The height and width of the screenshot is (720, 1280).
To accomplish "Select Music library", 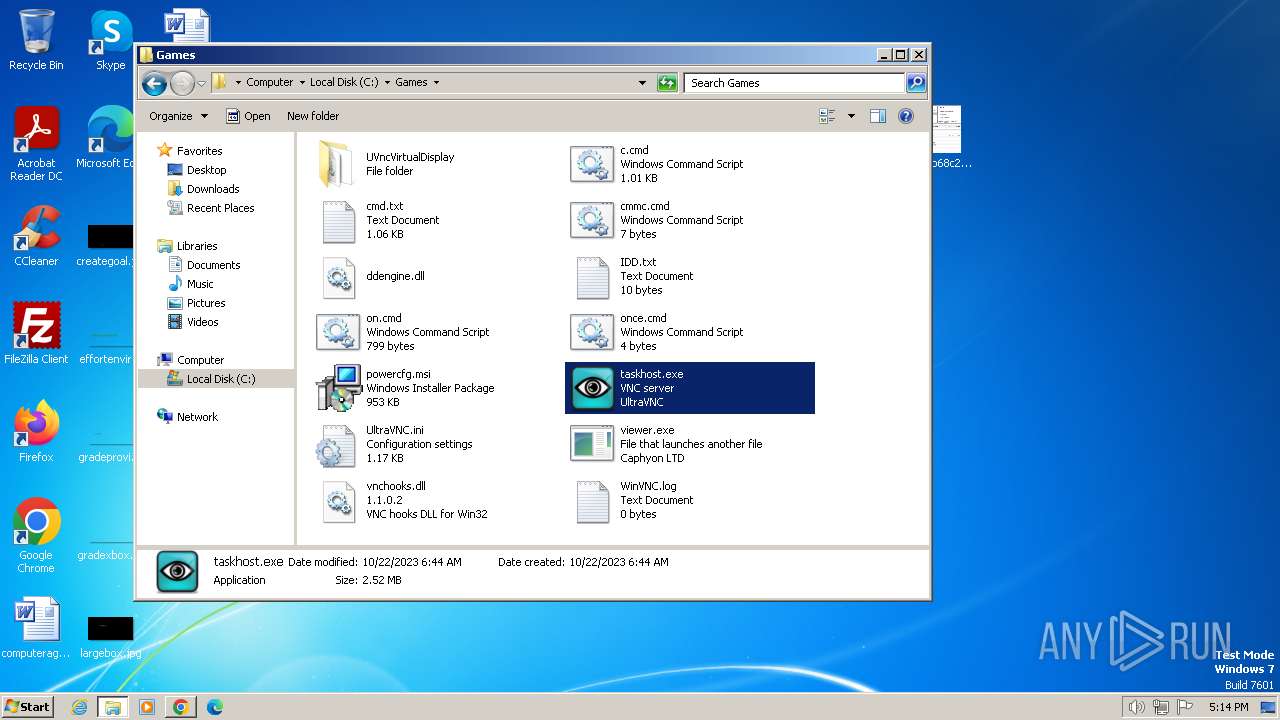I will pos(200,284).
